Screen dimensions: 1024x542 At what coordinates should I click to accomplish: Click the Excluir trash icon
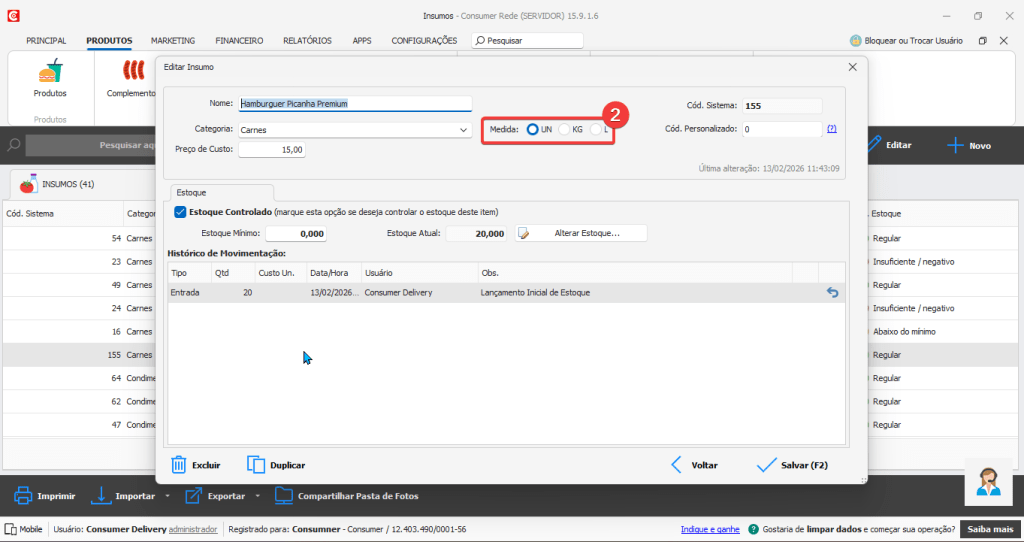coord(179,465)
